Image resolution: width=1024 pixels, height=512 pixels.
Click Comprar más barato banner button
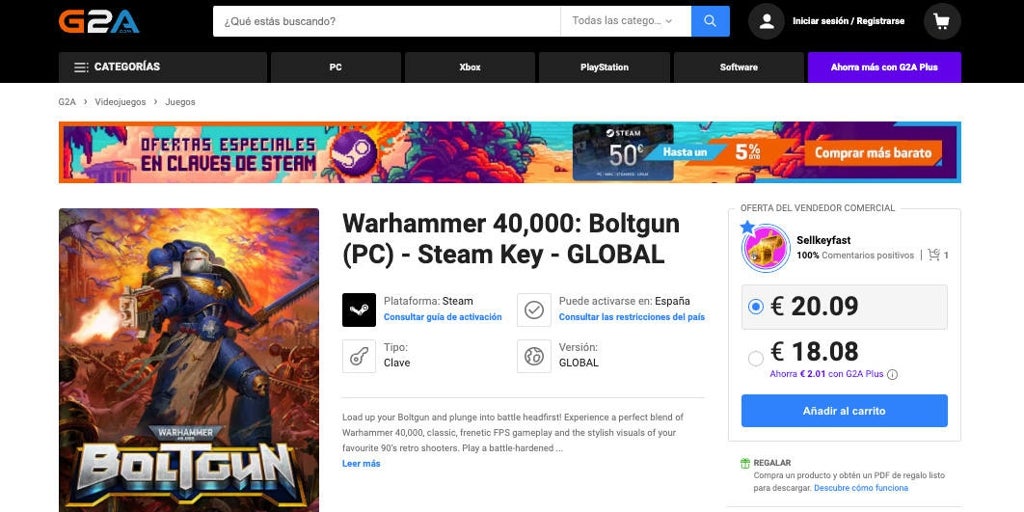point(873,153)
